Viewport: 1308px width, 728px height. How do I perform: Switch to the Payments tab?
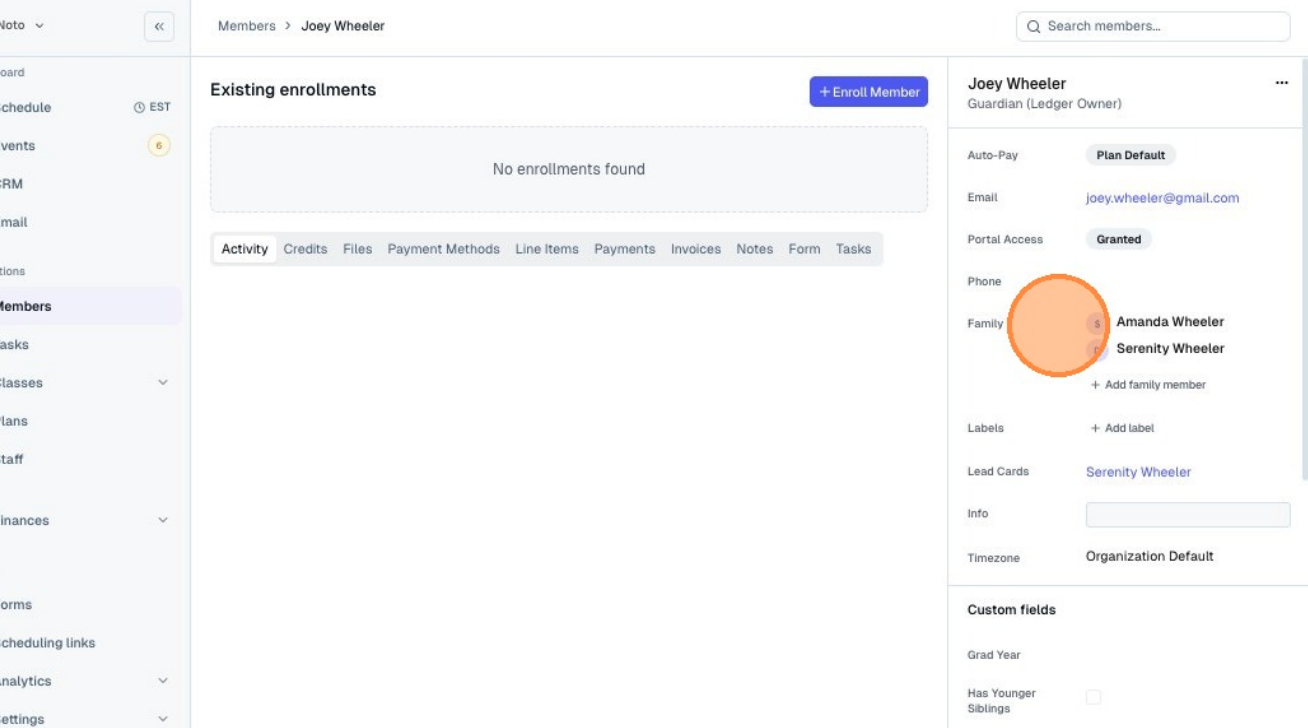click(624, 249)
